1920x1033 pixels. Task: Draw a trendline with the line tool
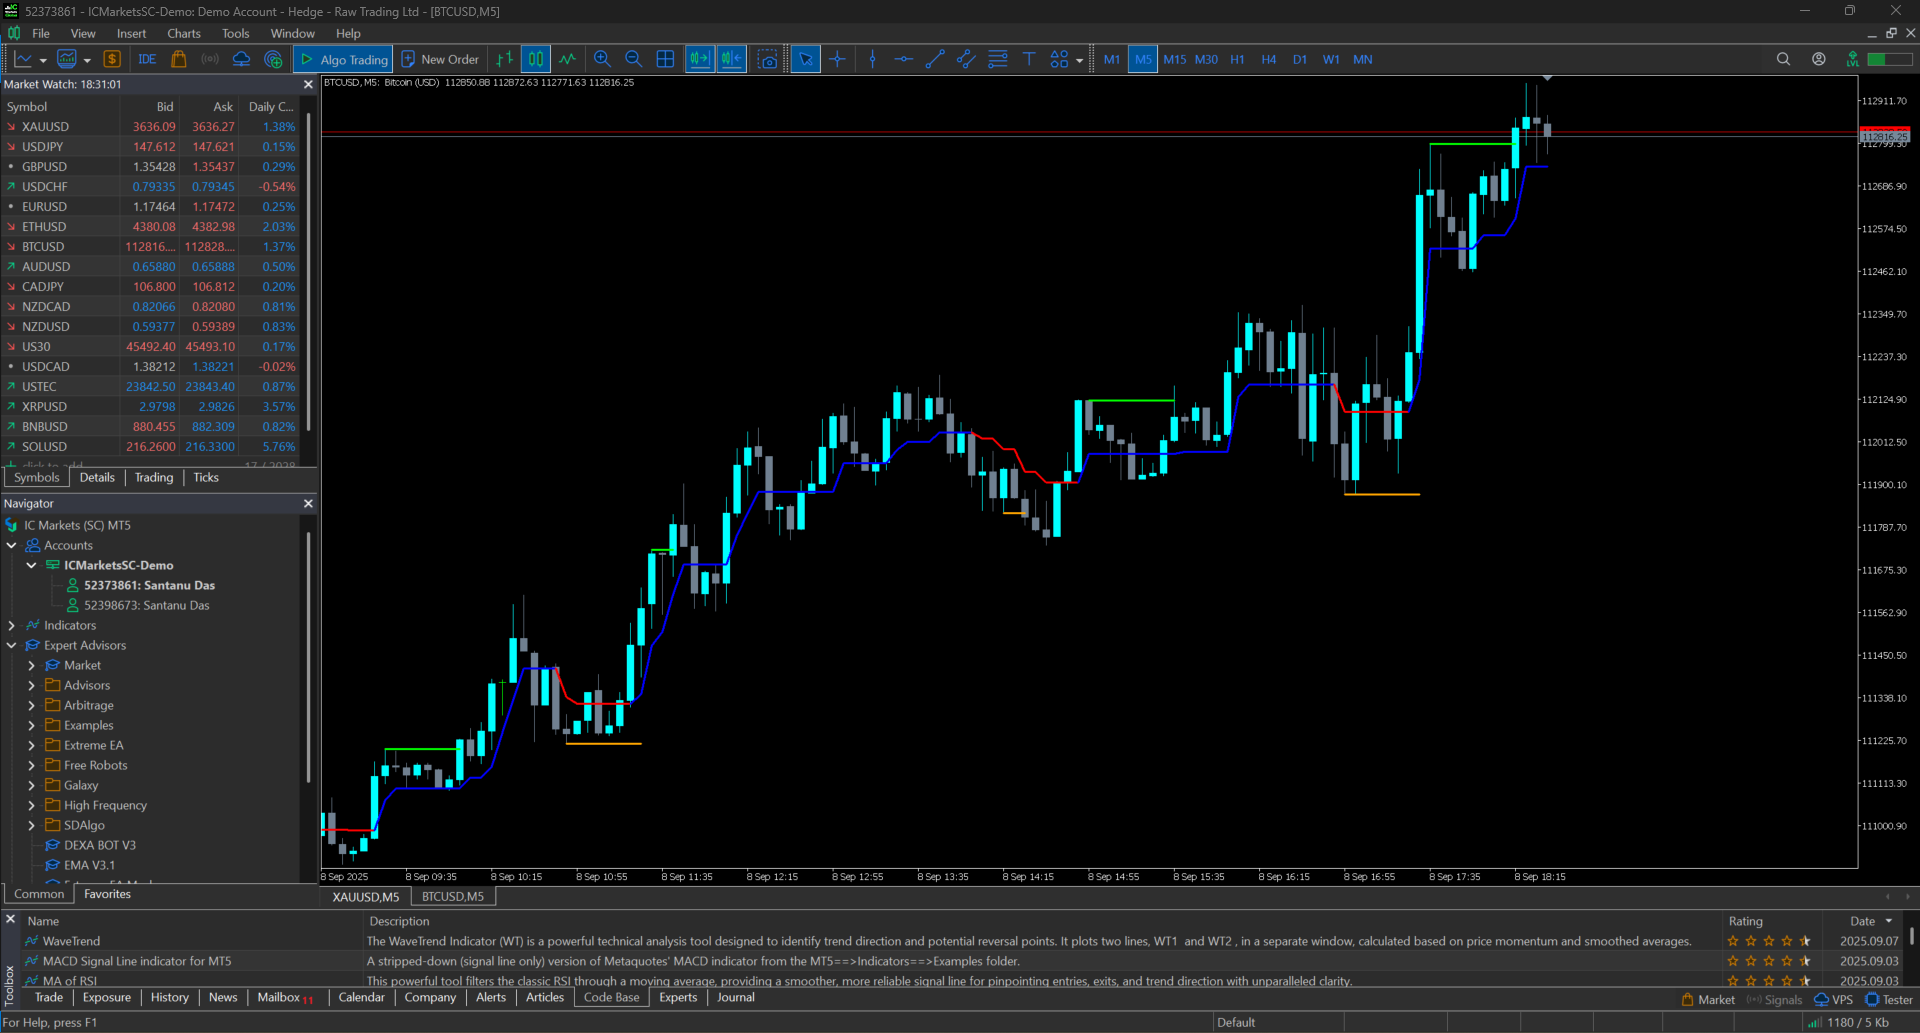click(x=935, y=59)
